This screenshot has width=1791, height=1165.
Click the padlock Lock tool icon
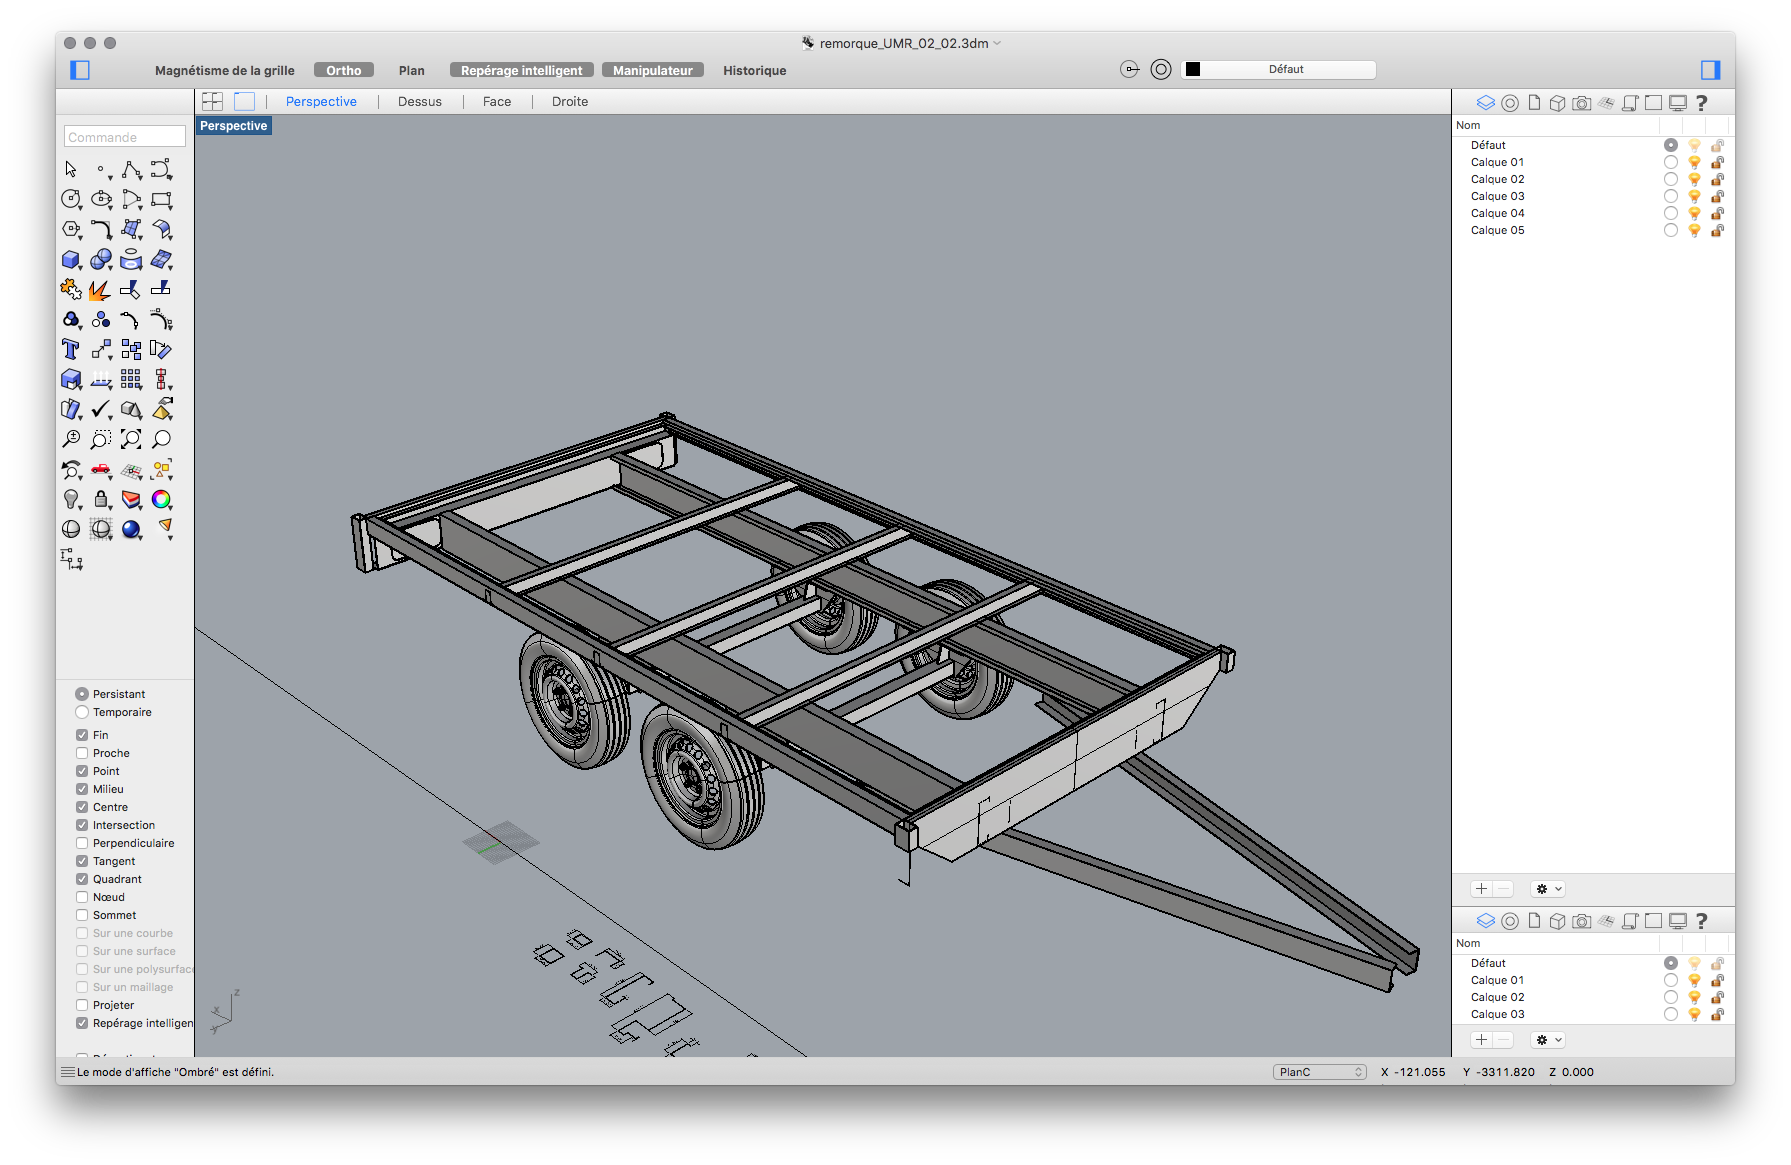tap(101, 499)
